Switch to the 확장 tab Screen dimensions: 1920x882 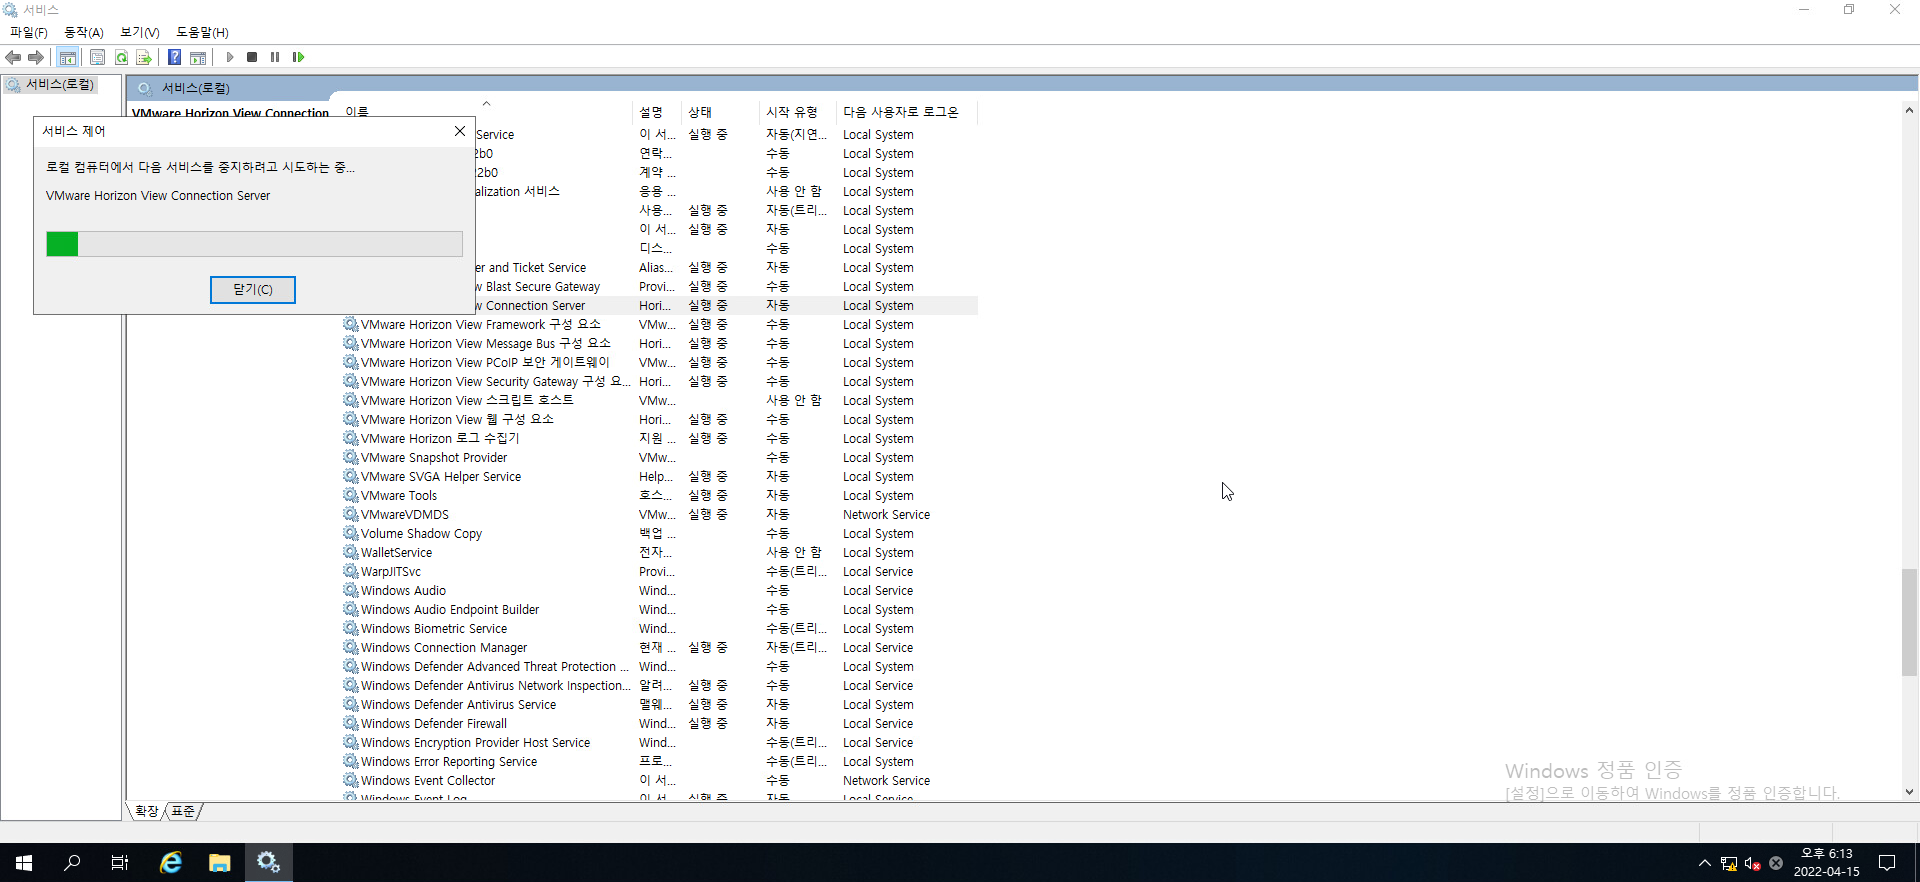point(147,811)
